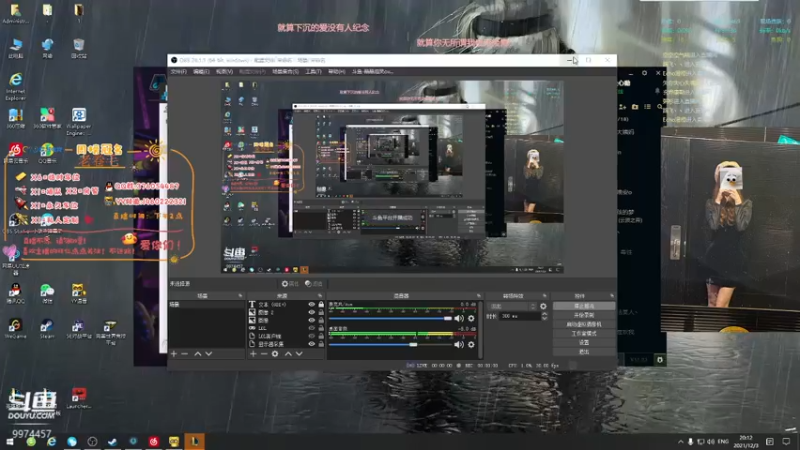The image size is (800, 450).
Task: Decrease transition duration with the stepper down arrow
Action: 544,318
